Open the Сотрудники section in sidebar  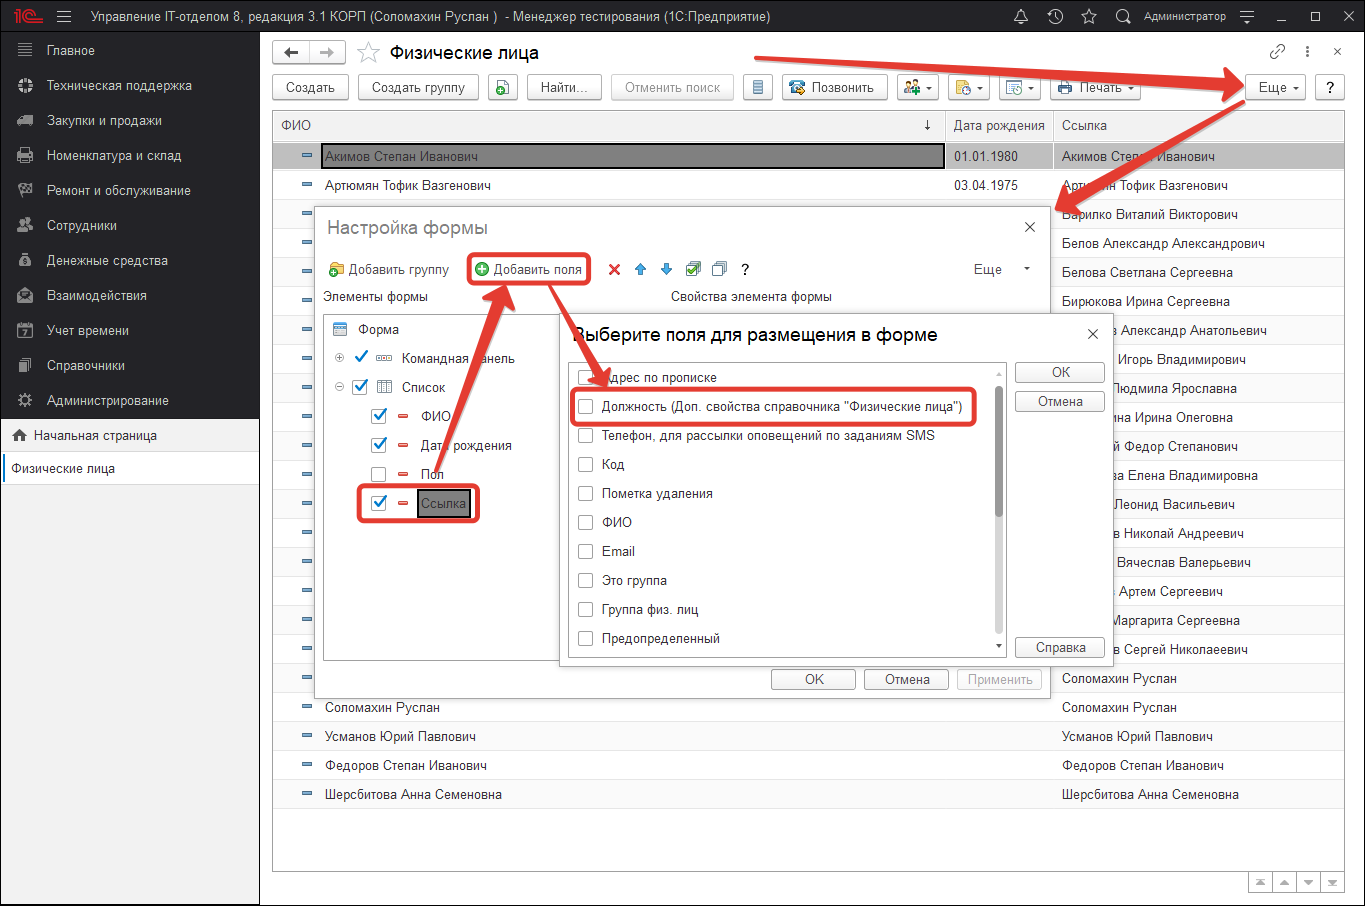82,226
